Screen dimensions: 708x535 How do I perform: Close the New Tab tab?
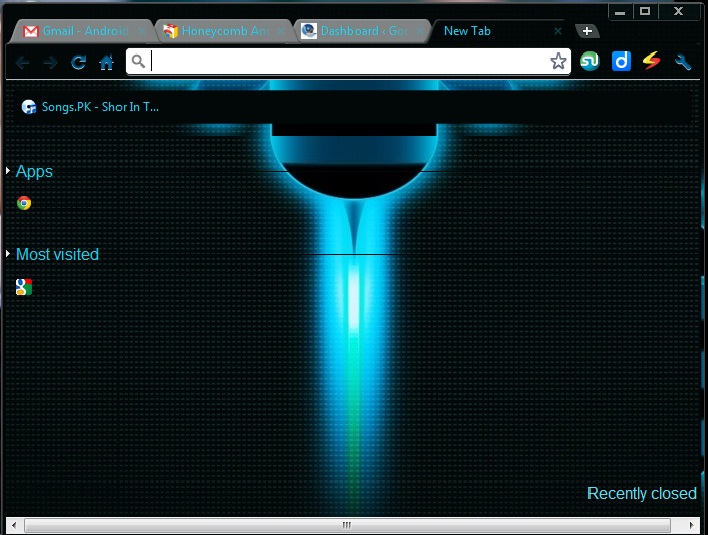coord(558,31)
